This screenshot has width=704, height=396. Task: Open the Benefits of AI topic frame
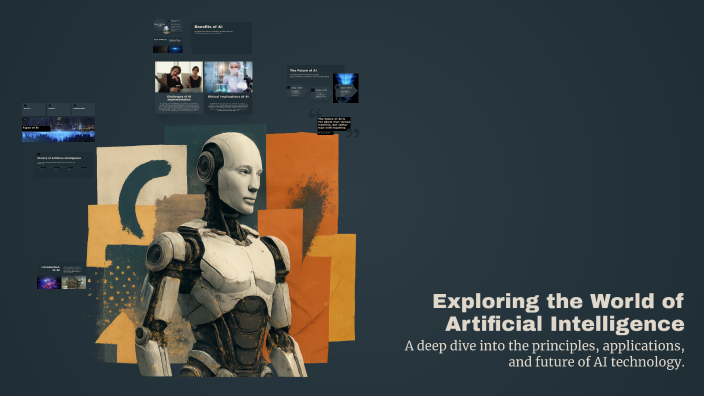coord(222,38)
